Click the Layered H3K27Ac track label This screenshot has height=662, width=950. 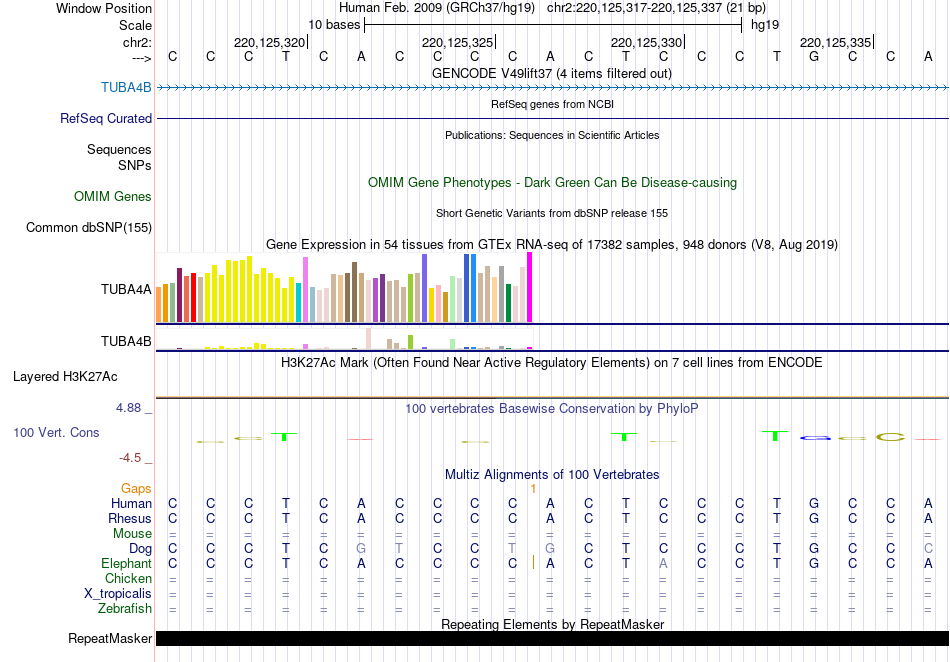[65, 376]
